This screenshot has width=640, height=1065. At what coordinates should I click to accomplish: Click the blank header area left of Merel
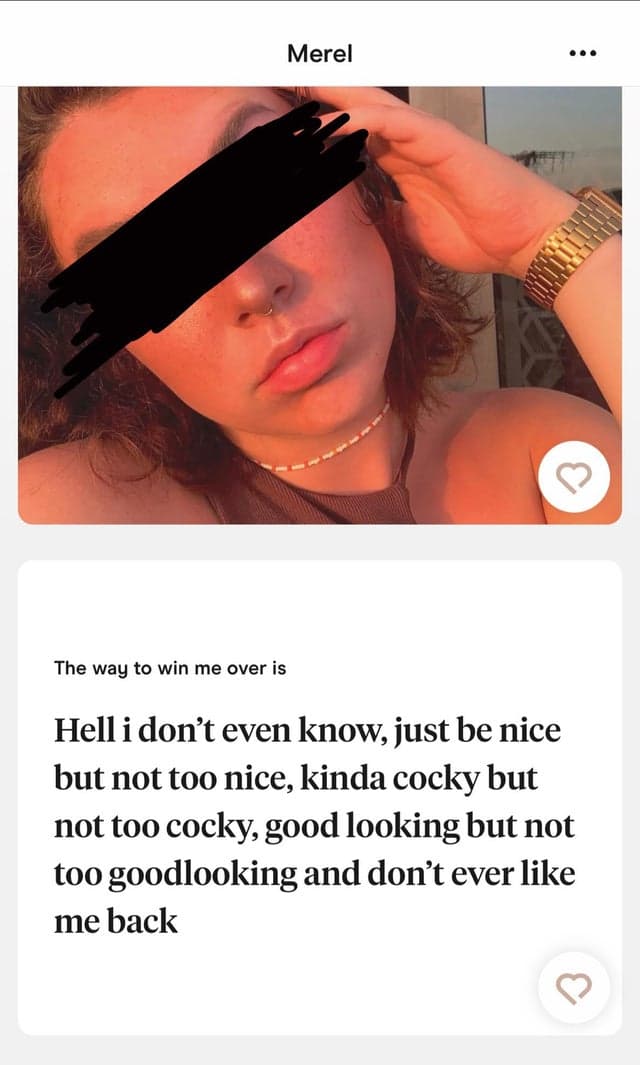point(136,53)
